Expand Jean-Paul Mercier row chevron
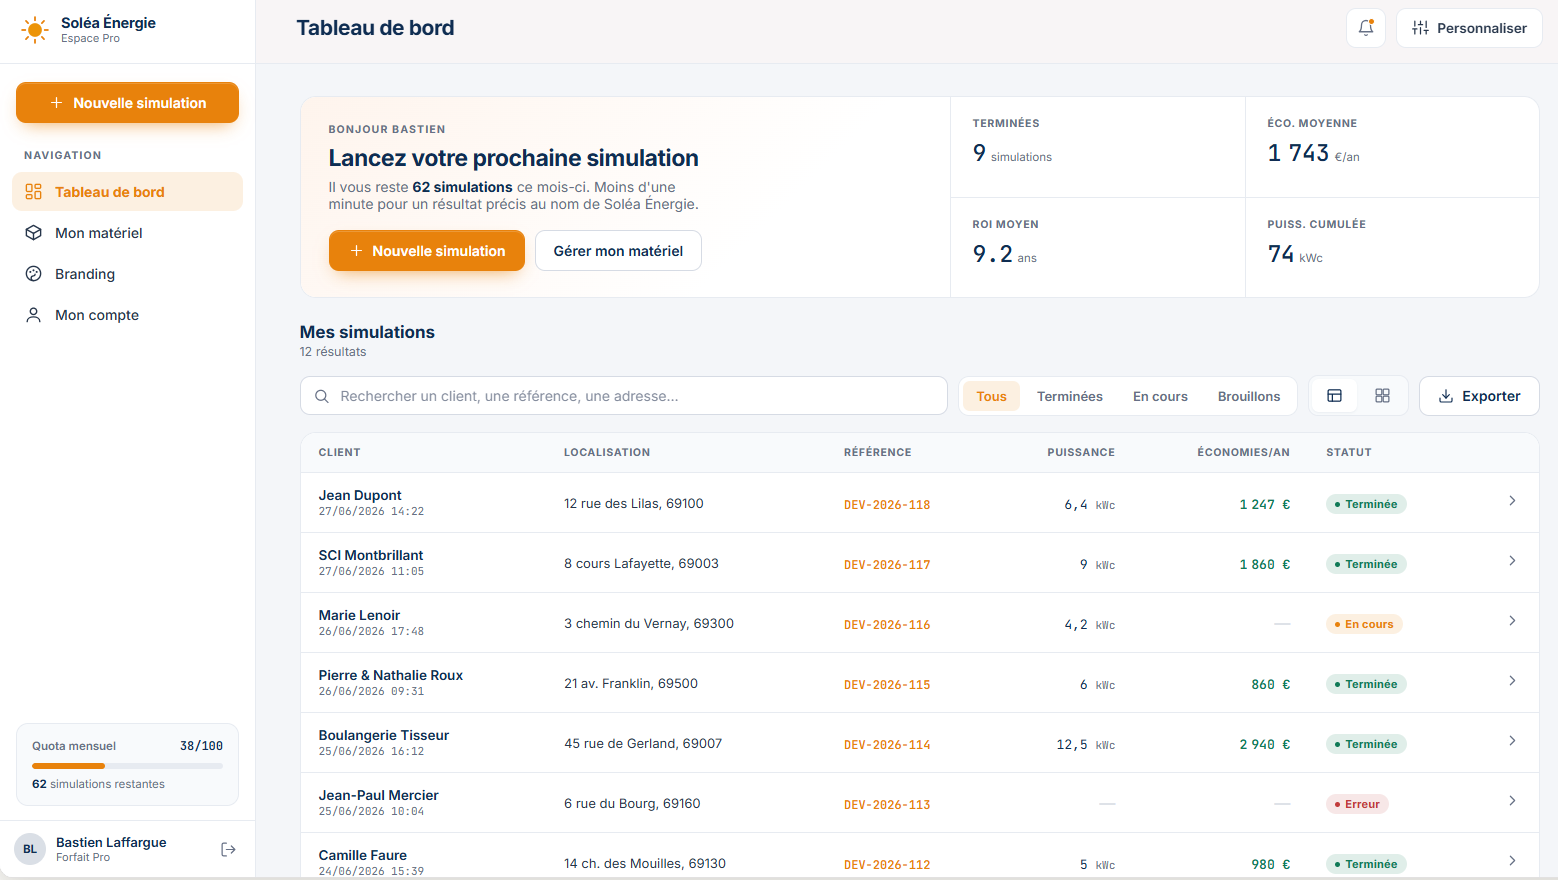The height and width of the screenshot is (880, 1558). point(1512,801)
